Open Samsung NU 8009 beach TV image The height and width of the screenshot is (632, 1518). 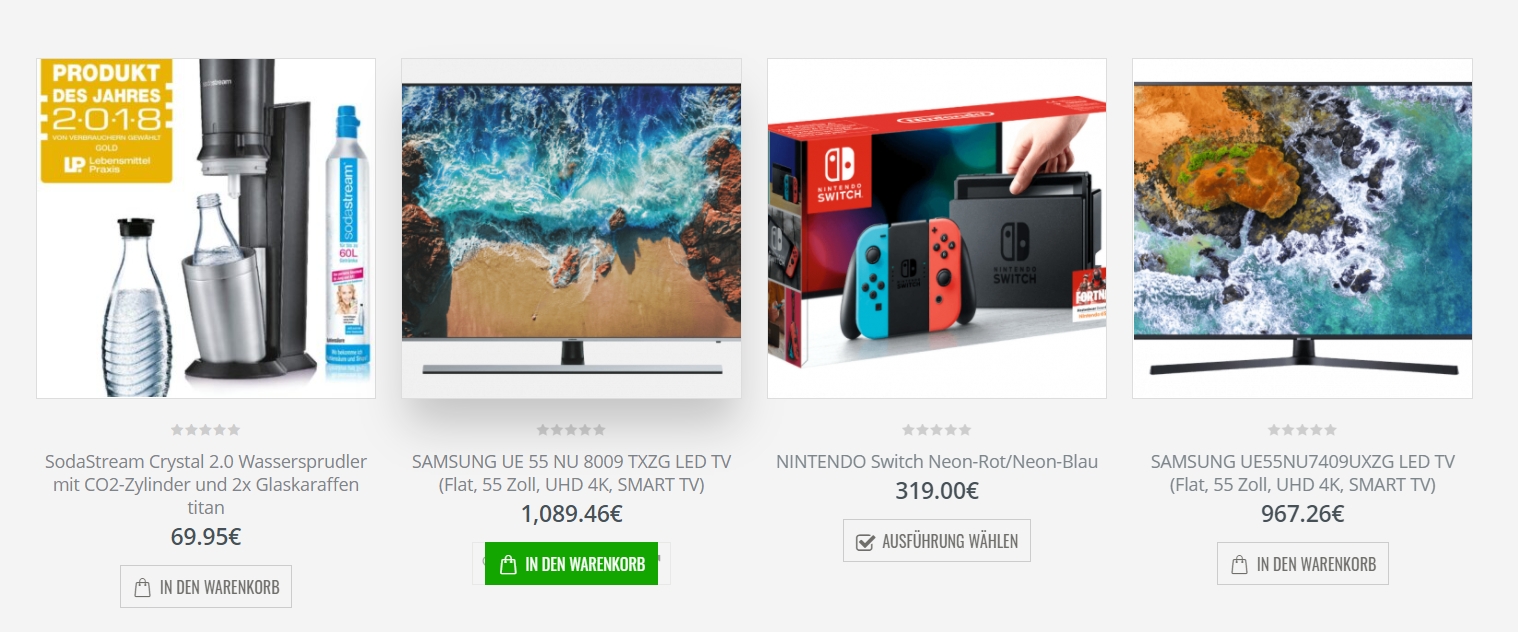pos(571,228)
